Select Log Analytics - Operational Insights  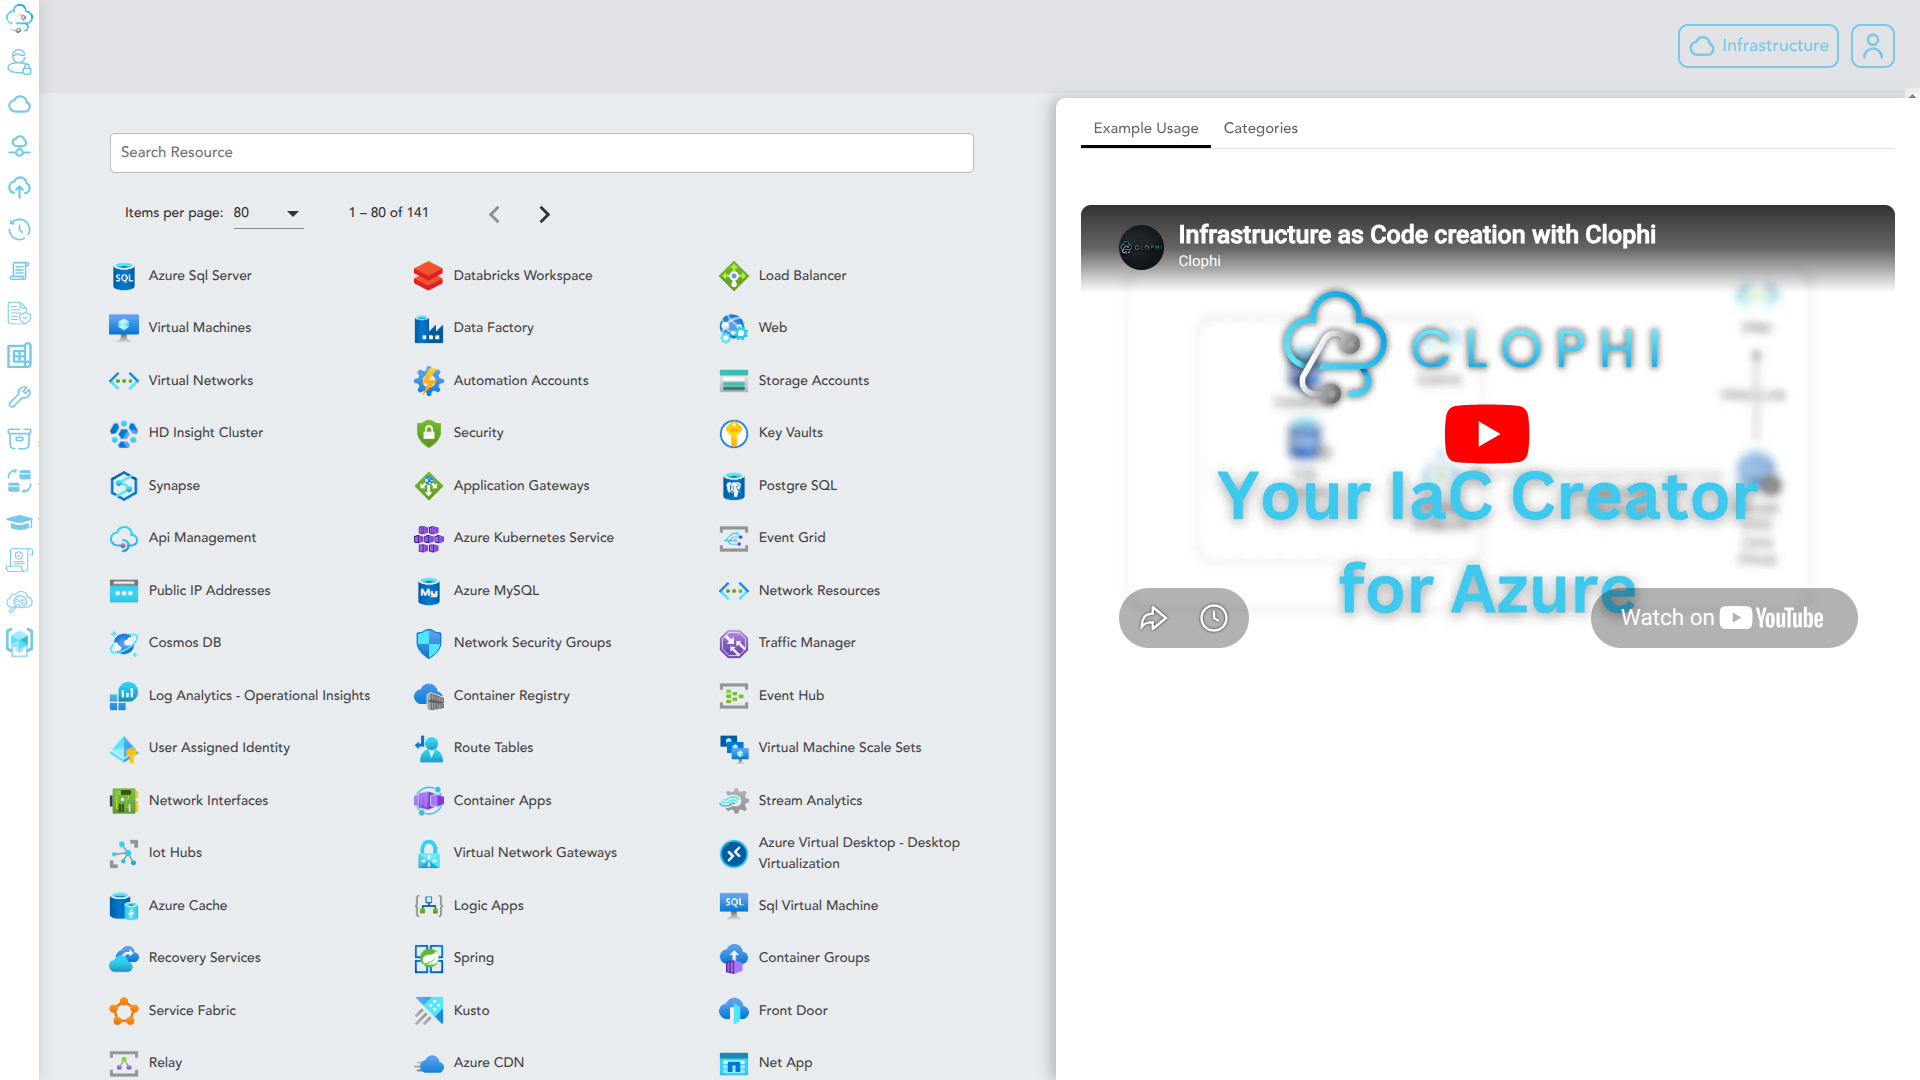259,696
